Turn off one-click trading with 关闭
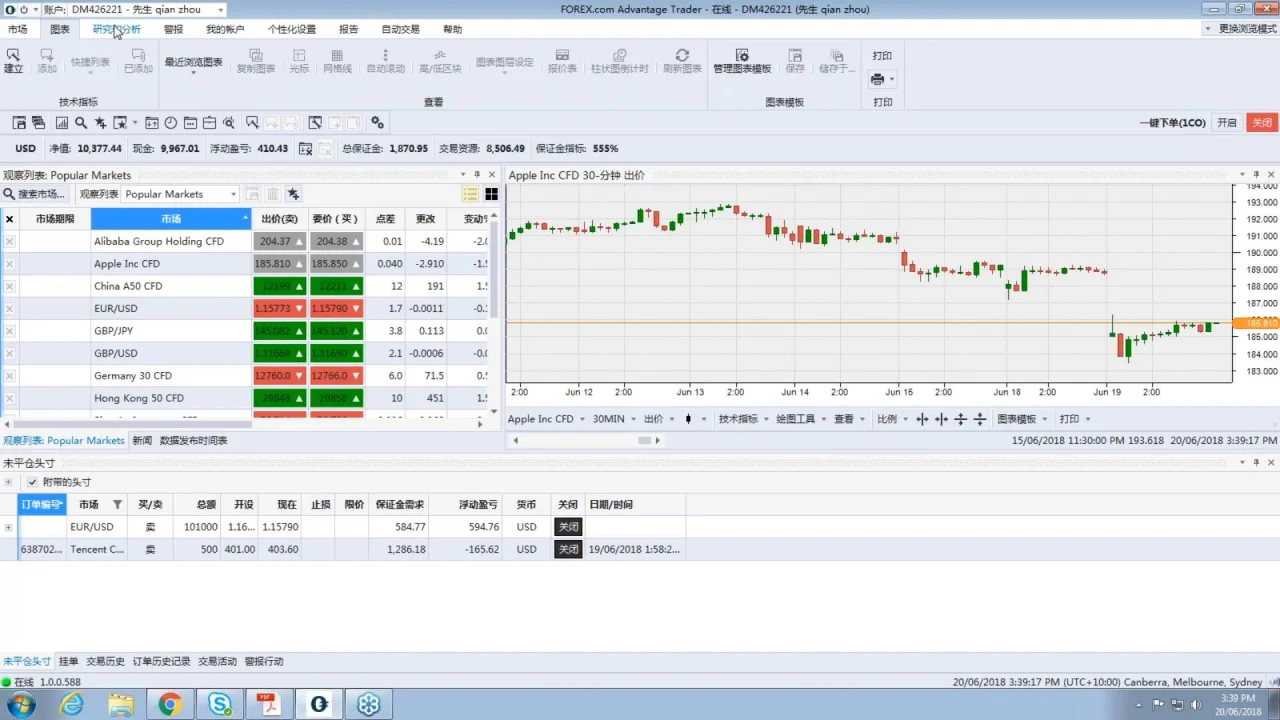 pos(1261,122)
